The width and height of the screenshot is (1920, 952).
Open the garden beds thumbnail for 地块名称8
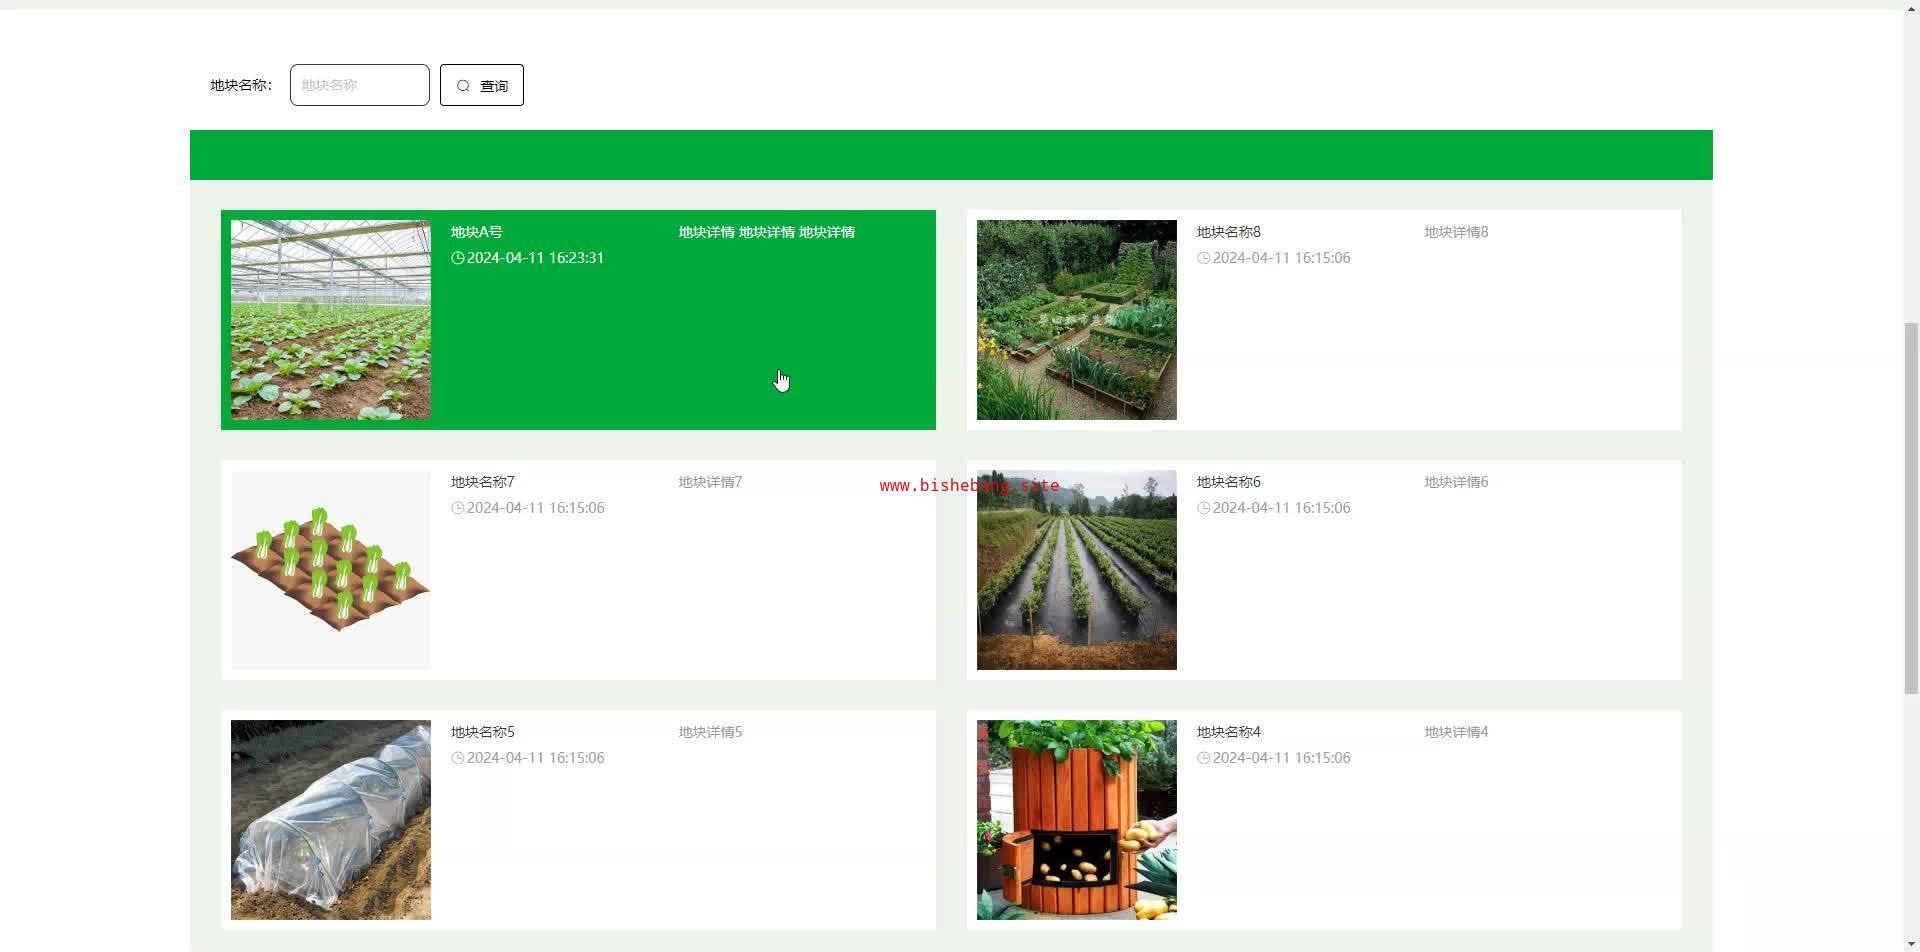coord(1077,320)
